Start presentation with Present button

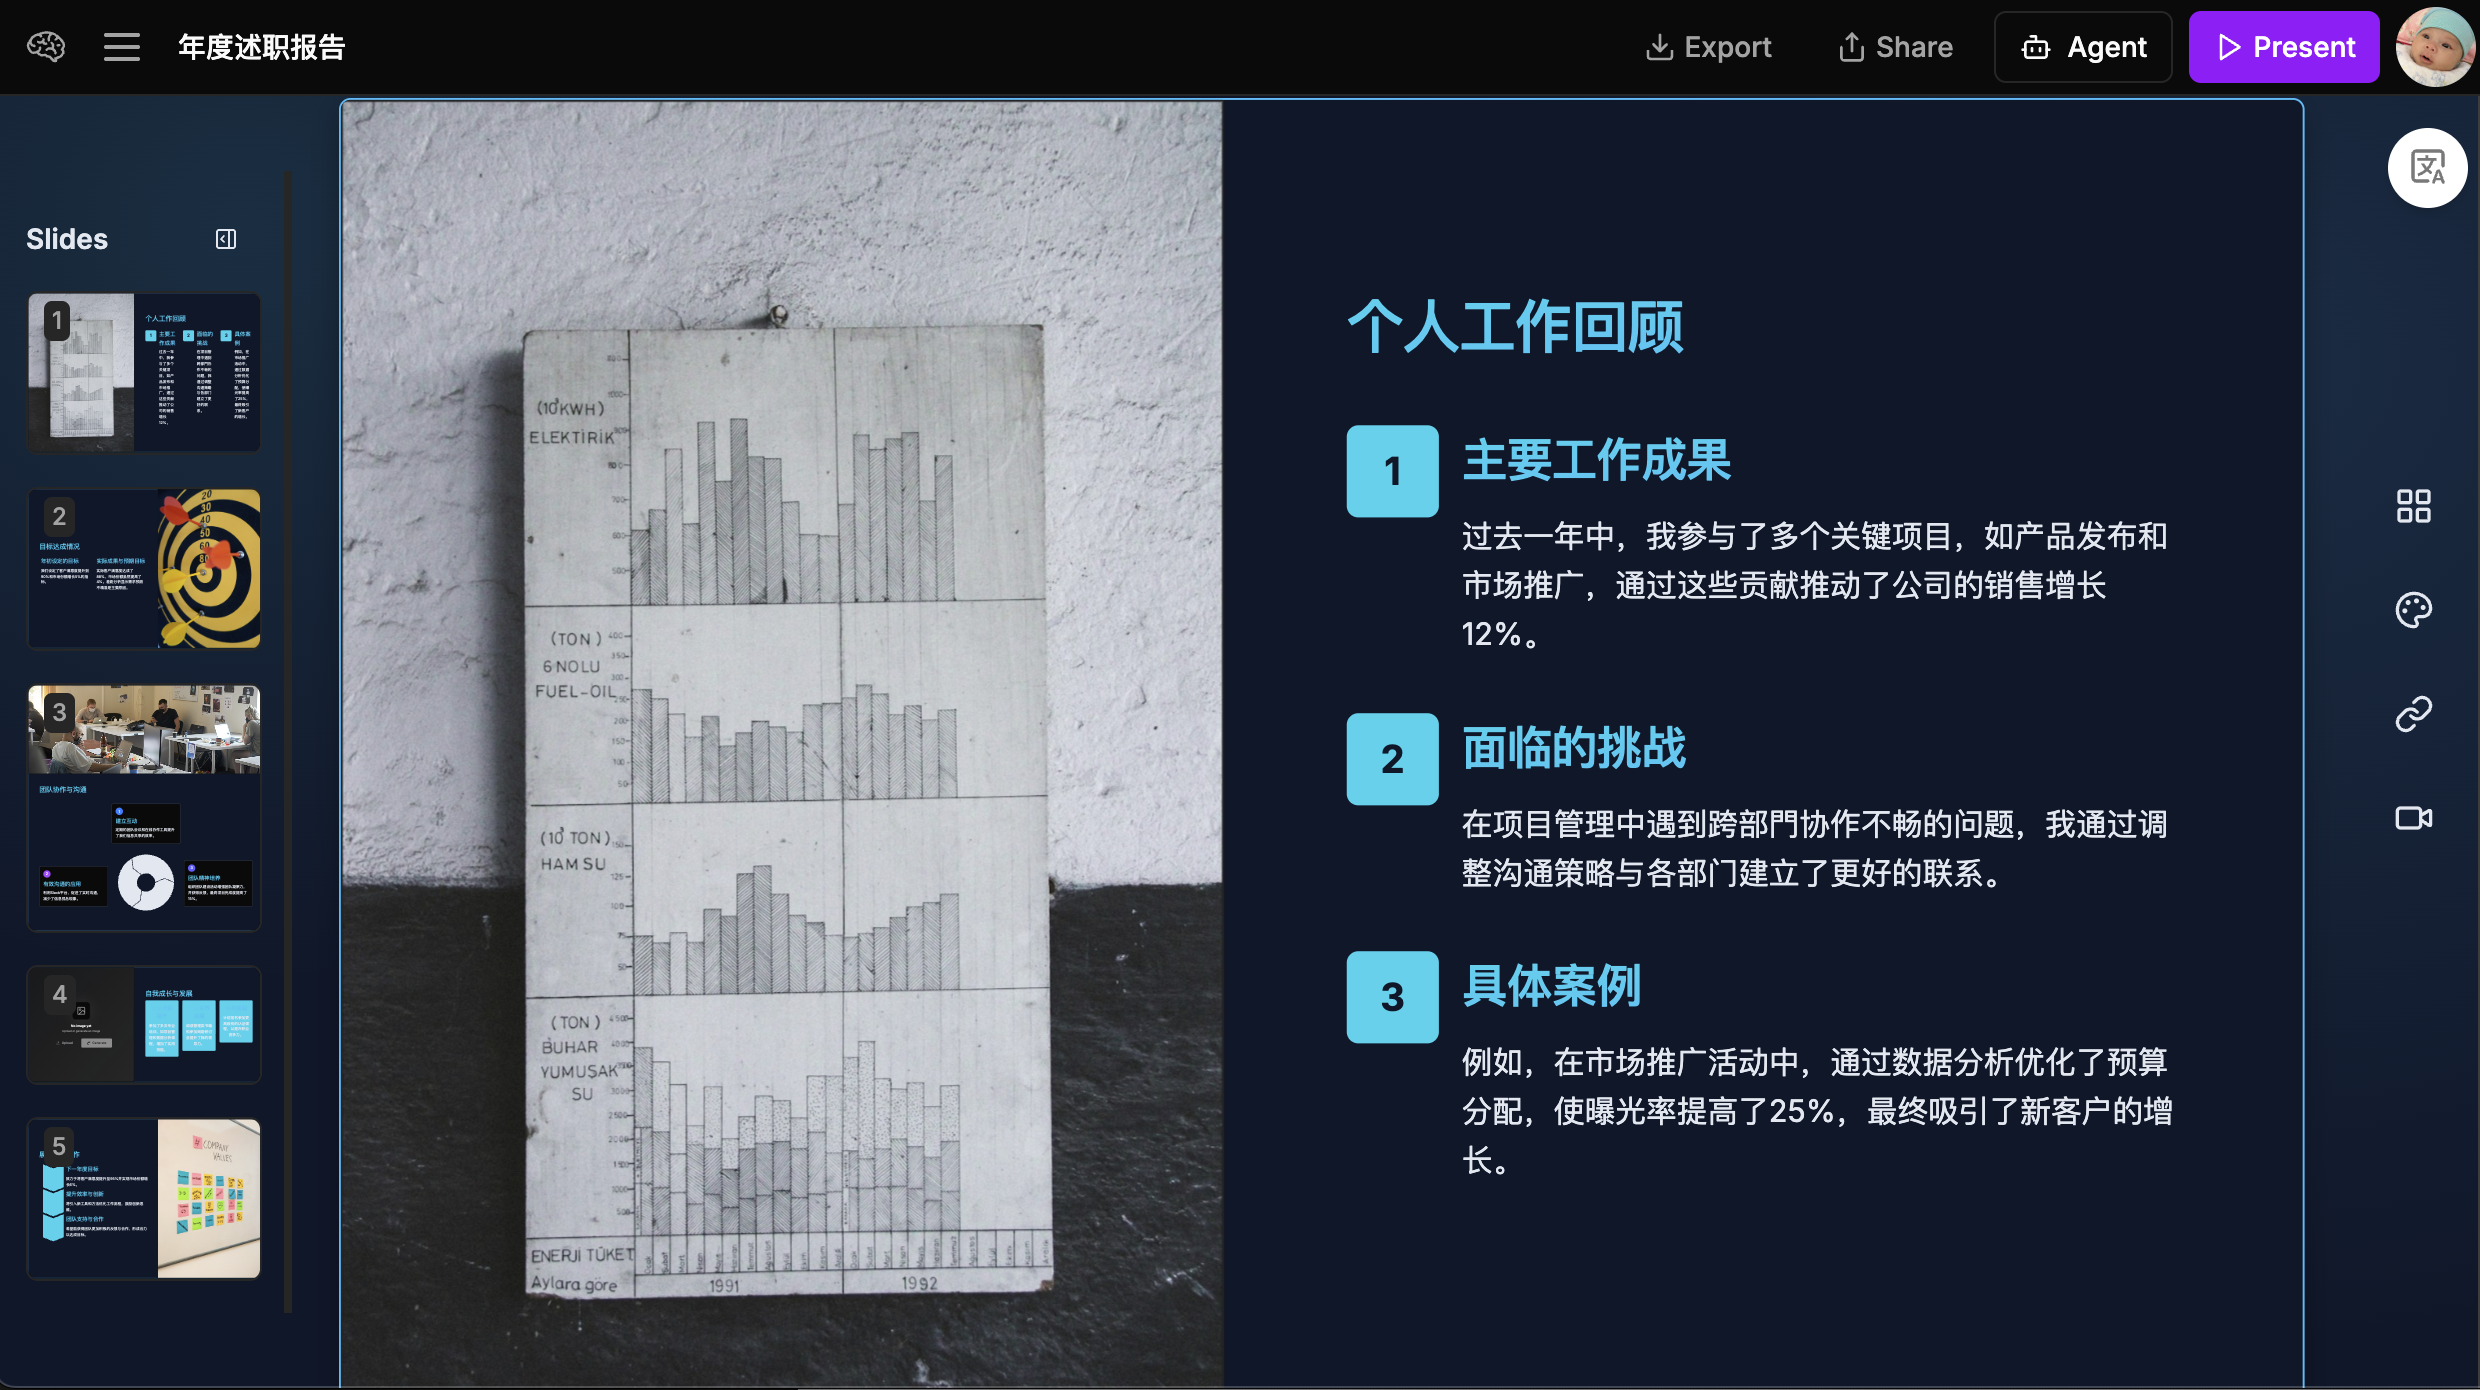(2284, 47)
